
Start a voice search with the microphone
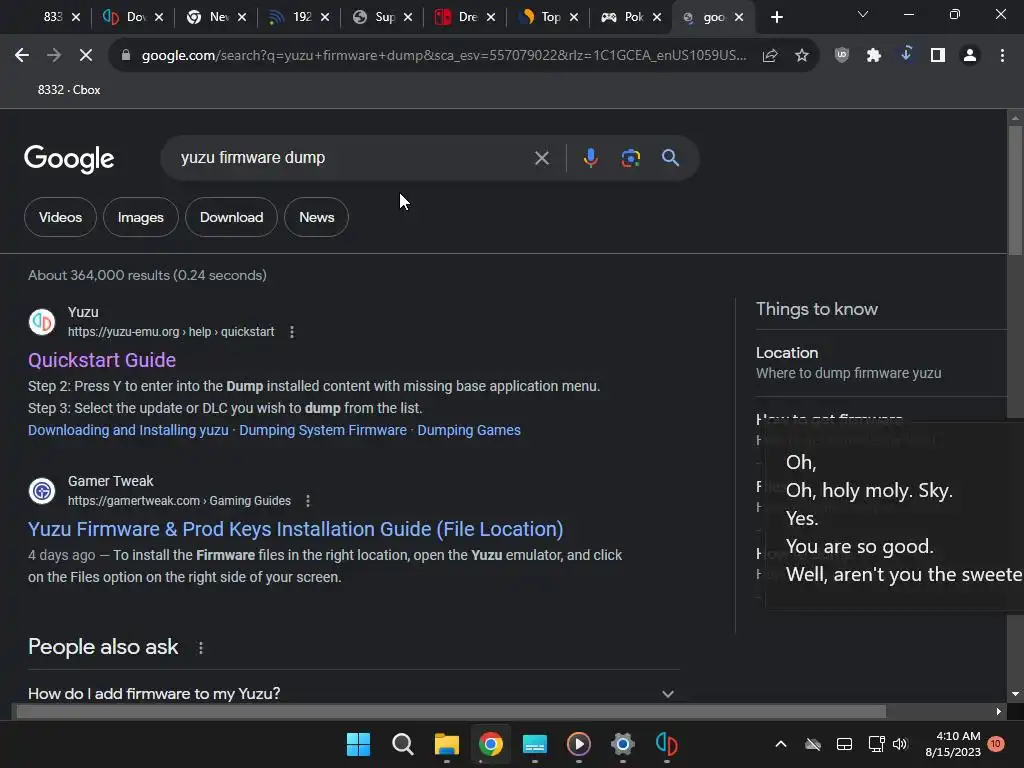[590, 158]
